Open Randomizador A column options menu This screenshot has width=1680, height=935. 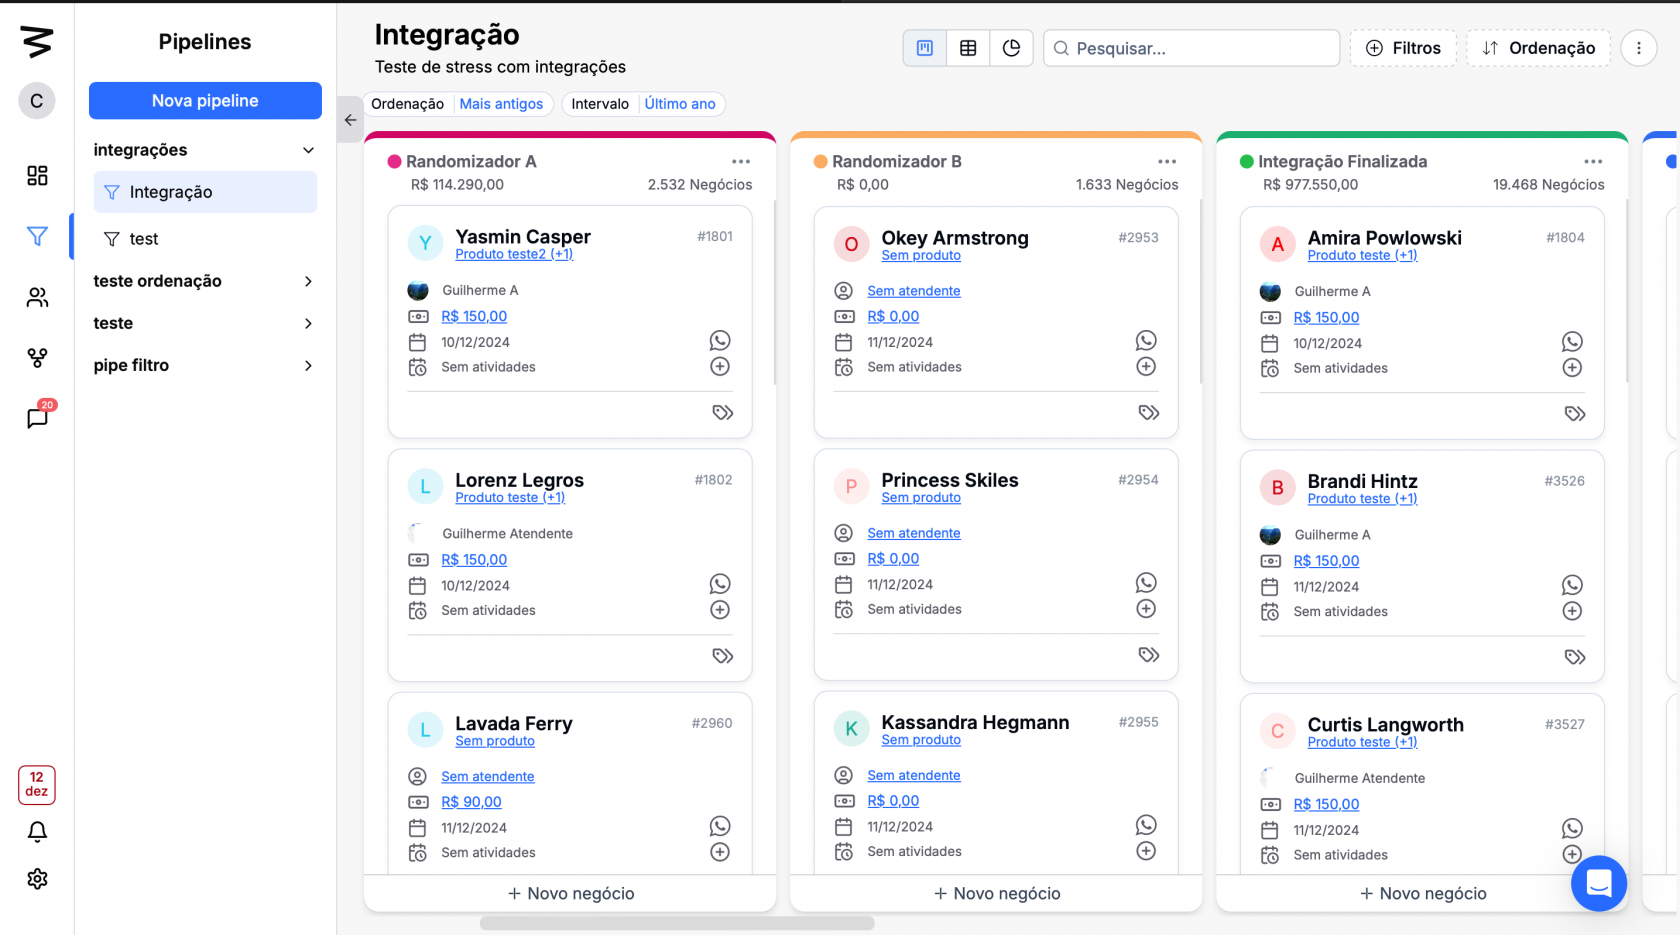(x=741, y=161)
